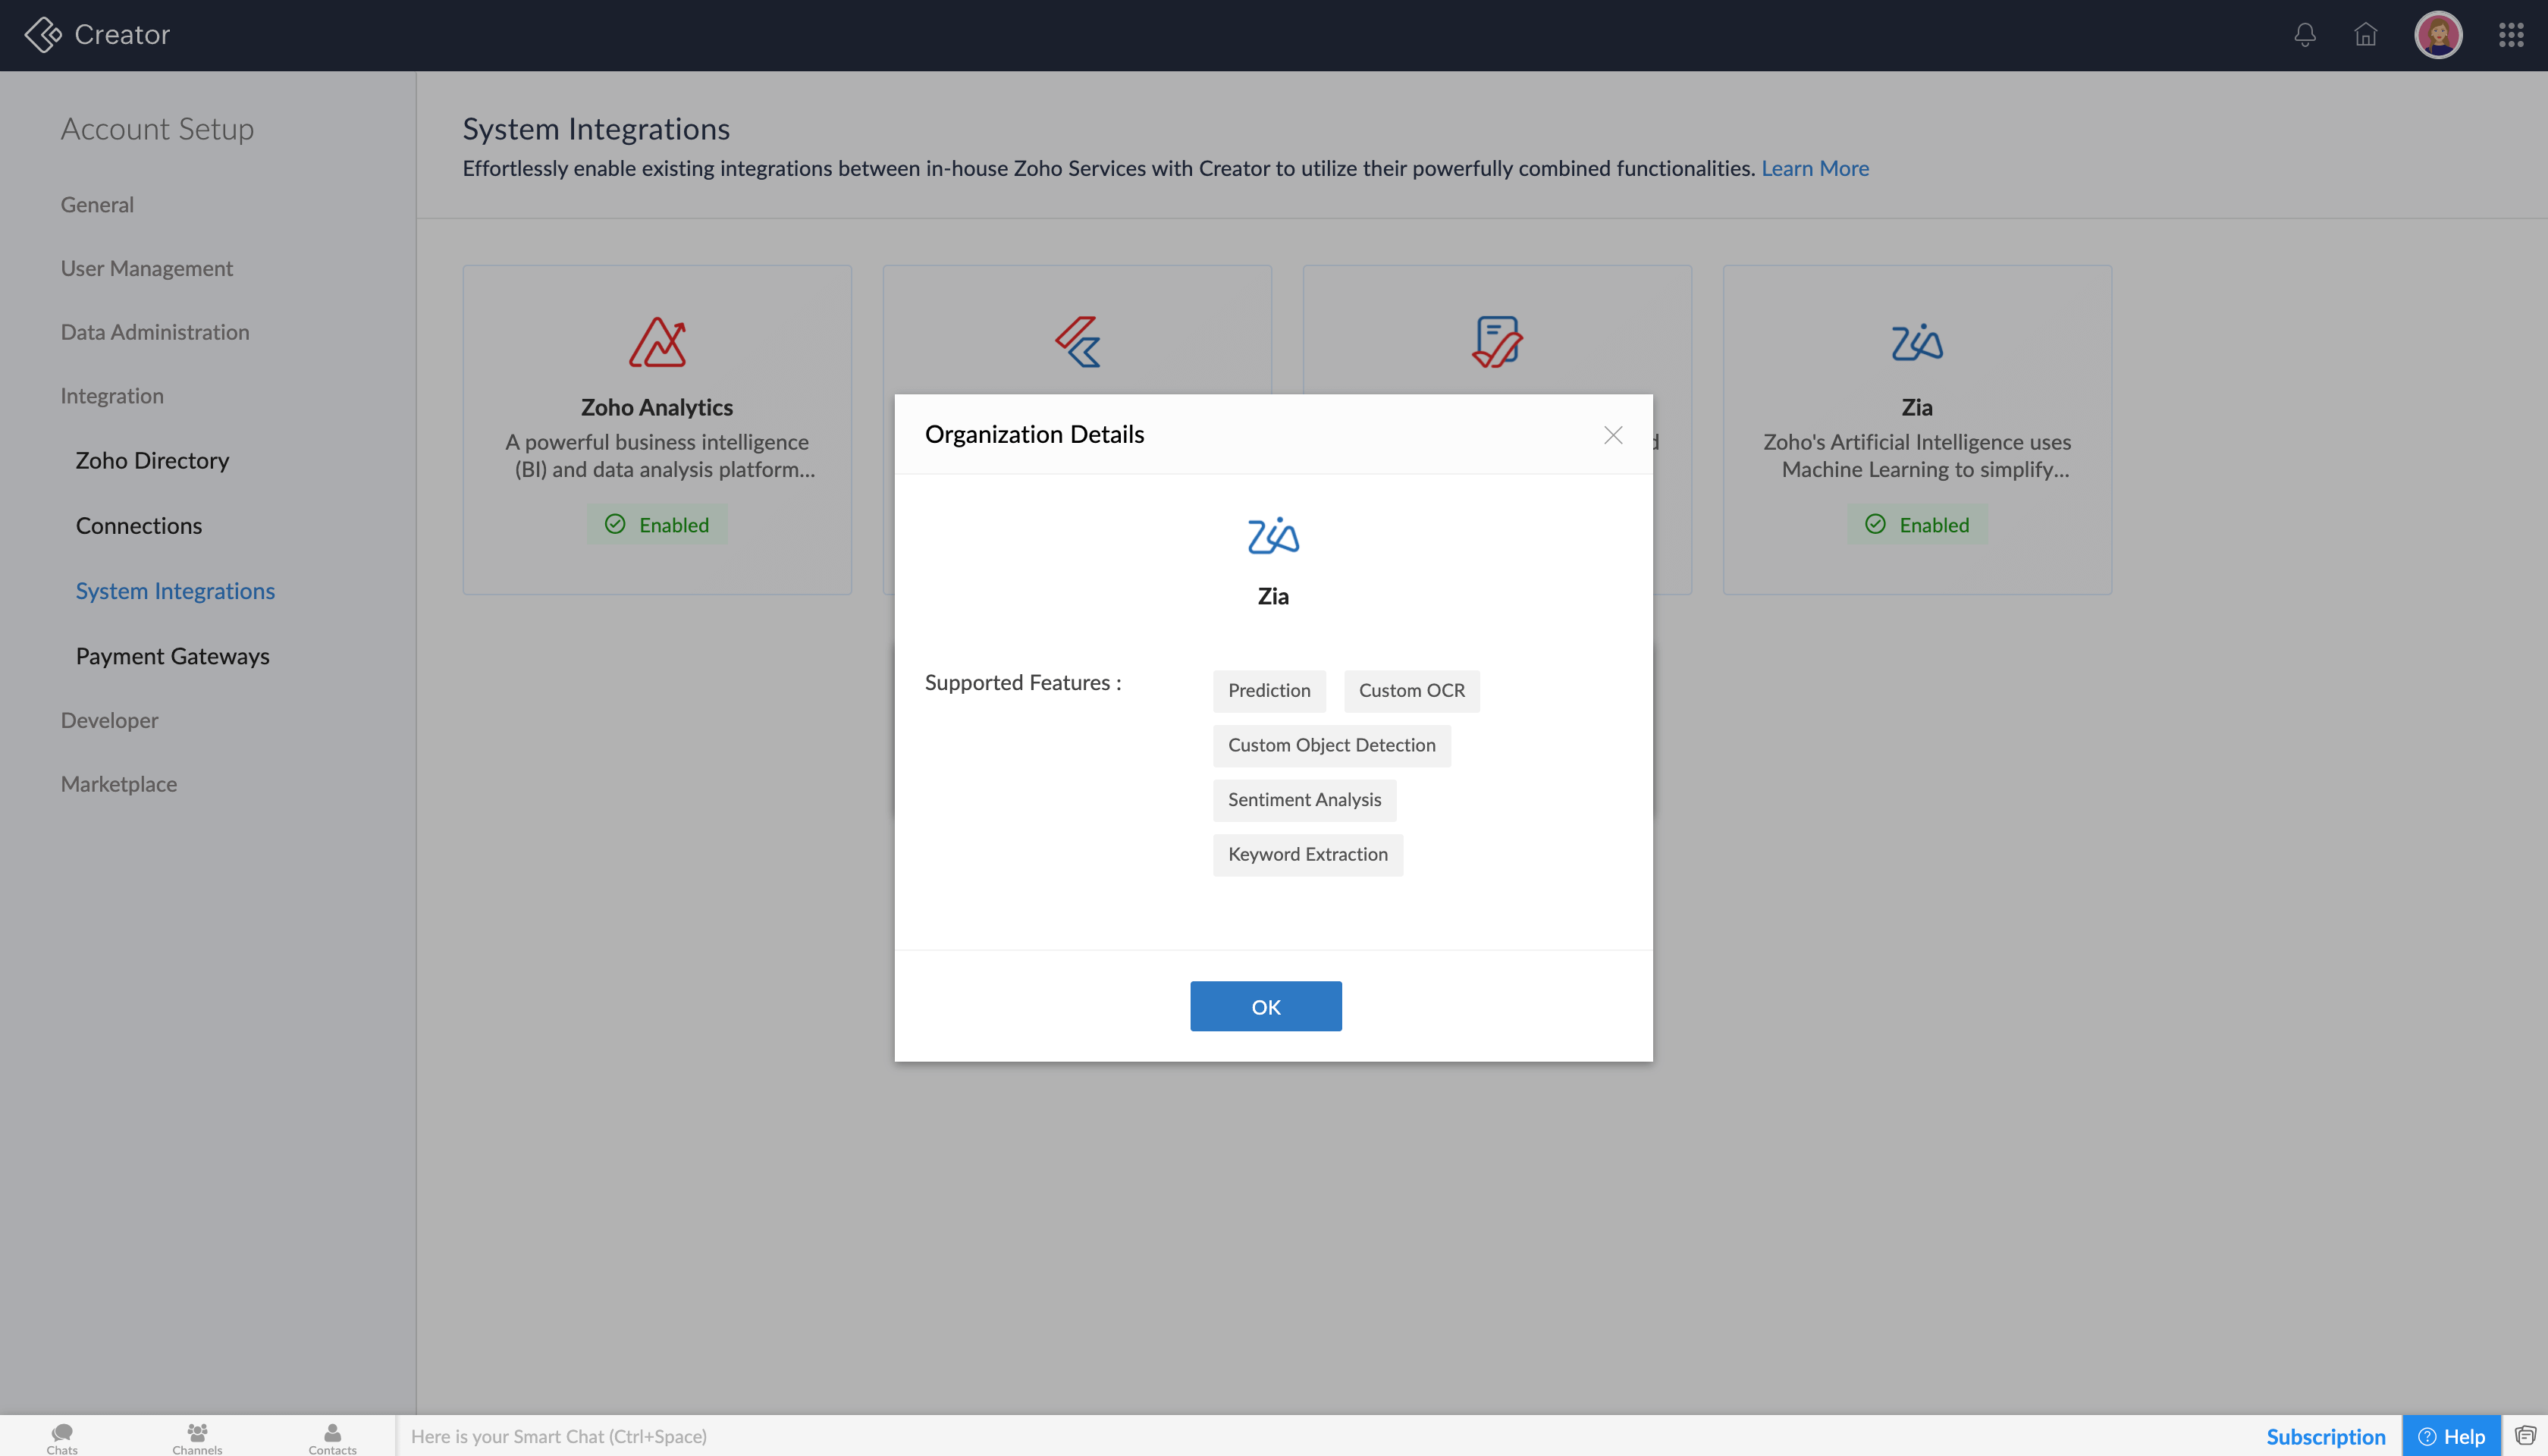The width and height of the screenshot is (2548, 1456).
Task: Open Chats in bottom bar
Action: [x=62, y=1437]
